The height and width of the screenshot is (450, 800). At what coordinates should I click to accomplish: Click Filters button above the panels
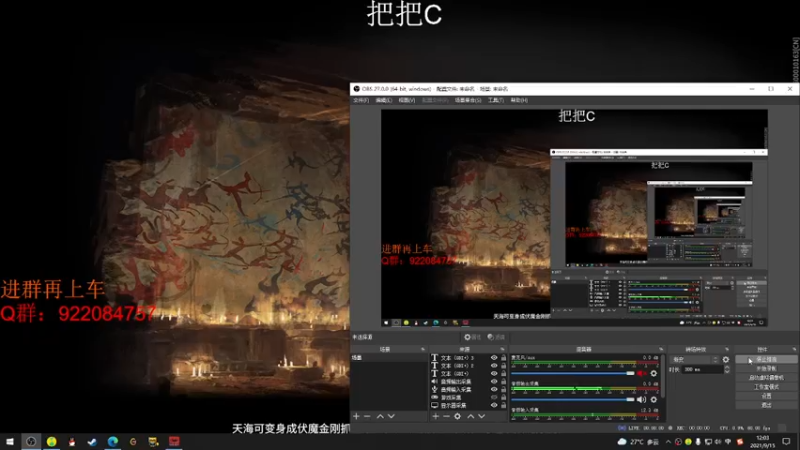tap(496, 337)
